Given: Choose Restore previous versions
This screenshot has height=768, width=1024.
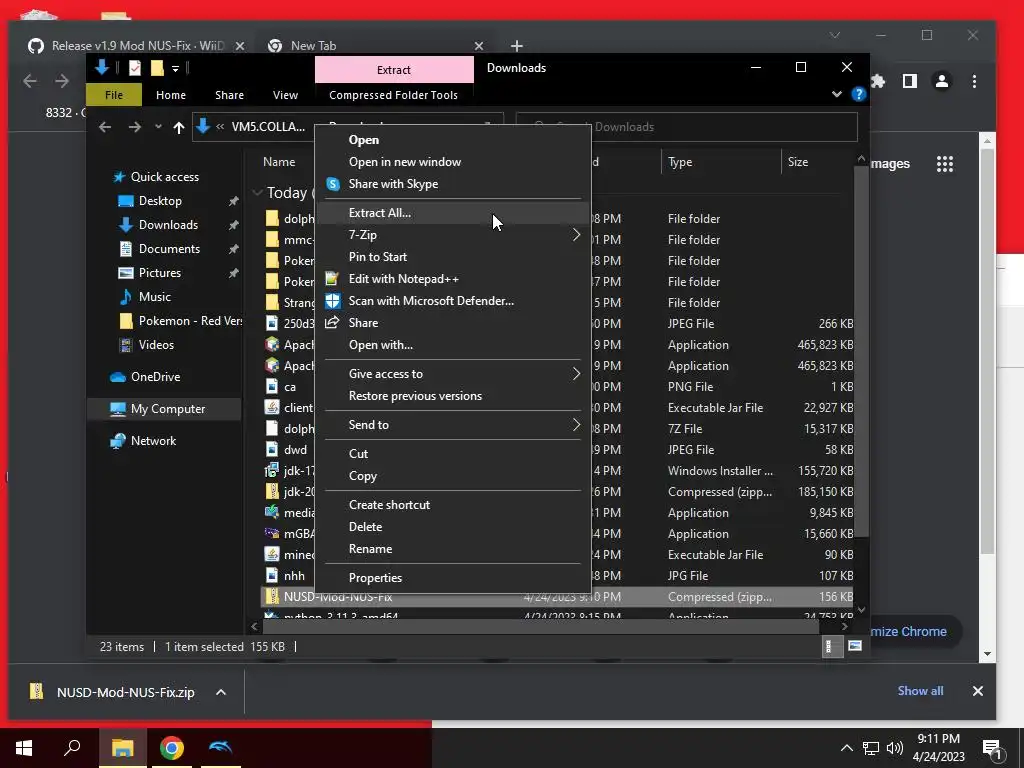Looking at the screenshot, I should click(x=453, y=396).
